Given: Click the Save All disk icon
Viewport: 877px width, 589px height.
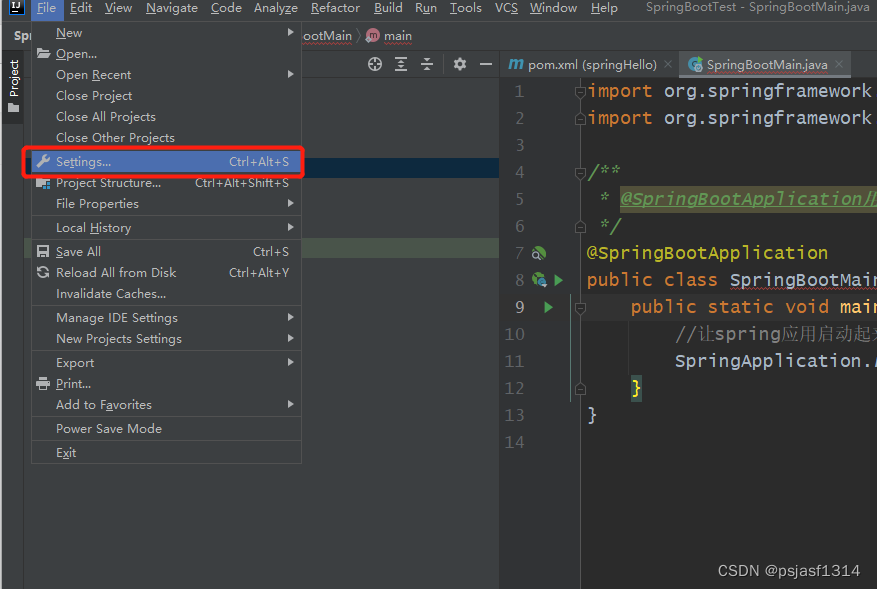Looking at the screenshot, I should pos(43,251).
